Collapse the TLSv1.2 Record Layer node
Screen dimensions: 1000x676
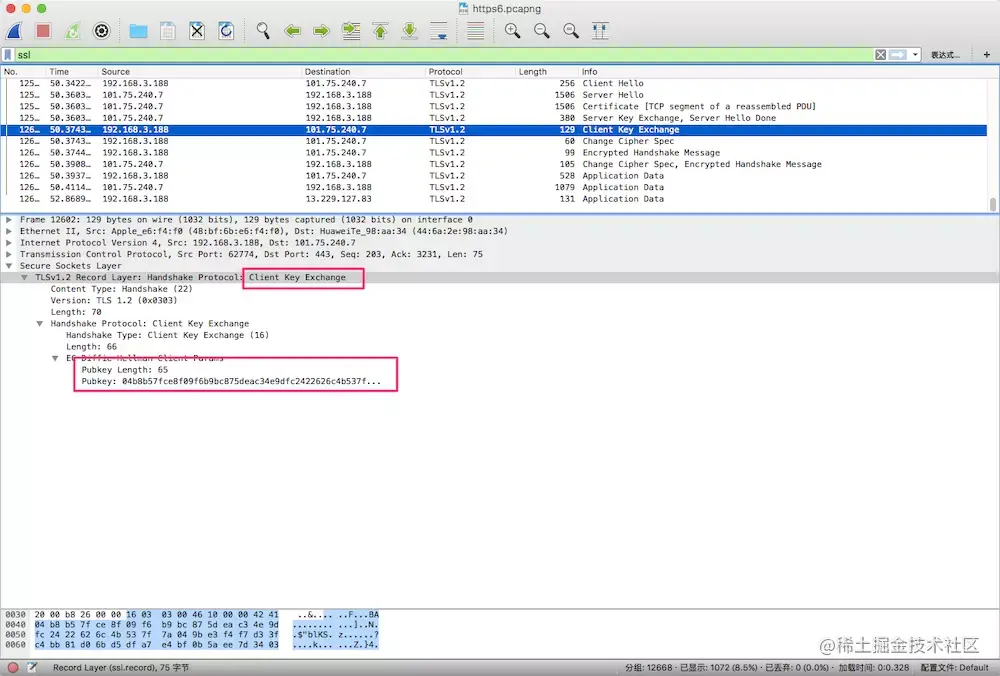pos(24,277)
